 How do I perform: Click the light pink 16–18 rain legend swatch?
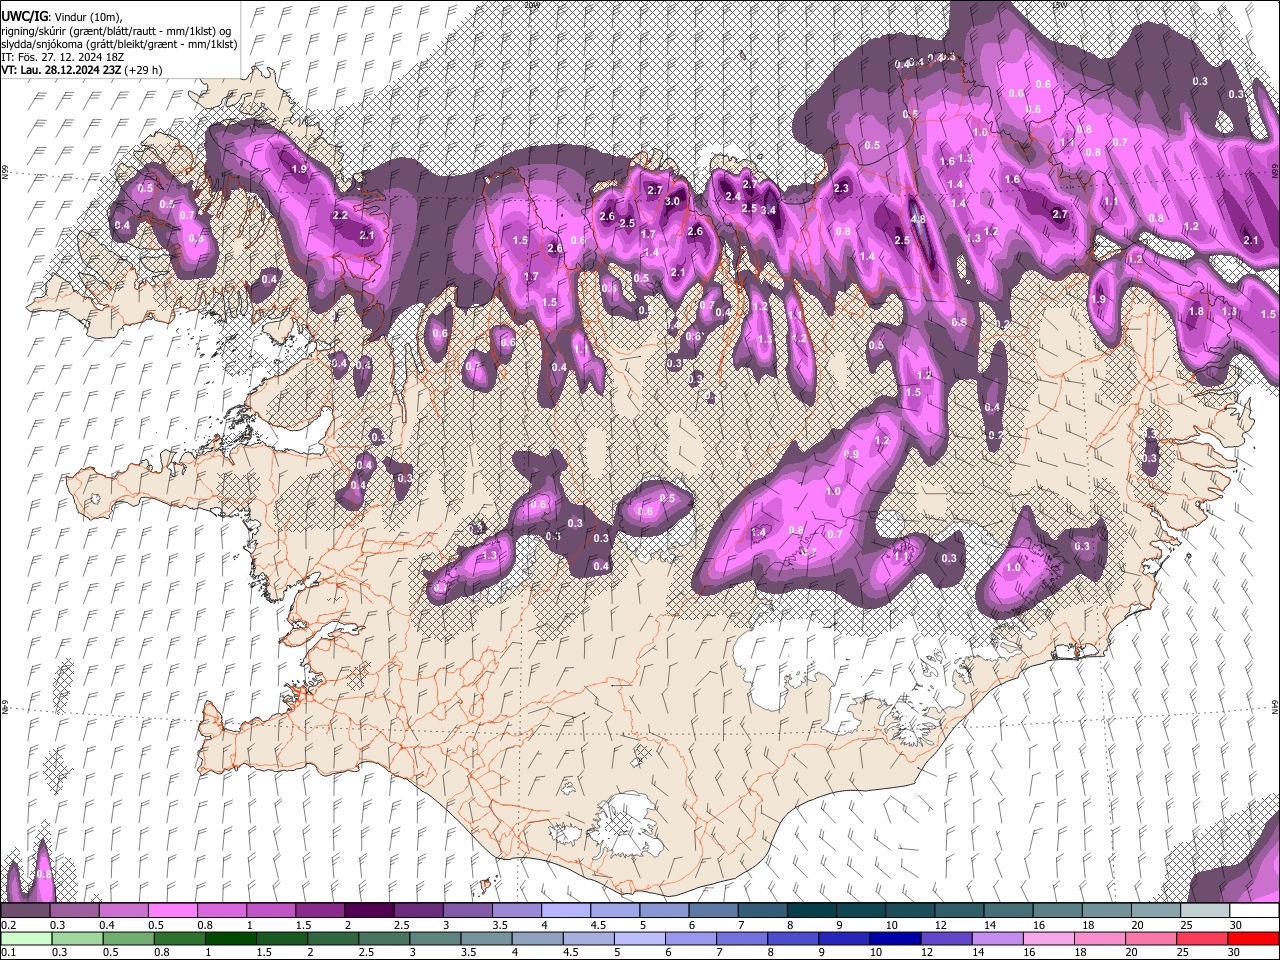point(1049,939)
